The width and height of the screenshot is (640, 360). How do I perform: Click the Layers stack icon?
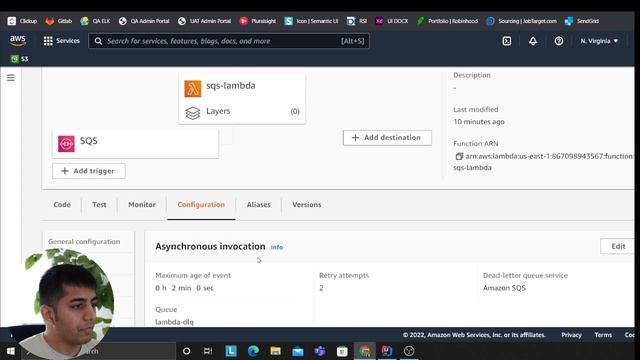pyautogui.click(x=193, y=113)
